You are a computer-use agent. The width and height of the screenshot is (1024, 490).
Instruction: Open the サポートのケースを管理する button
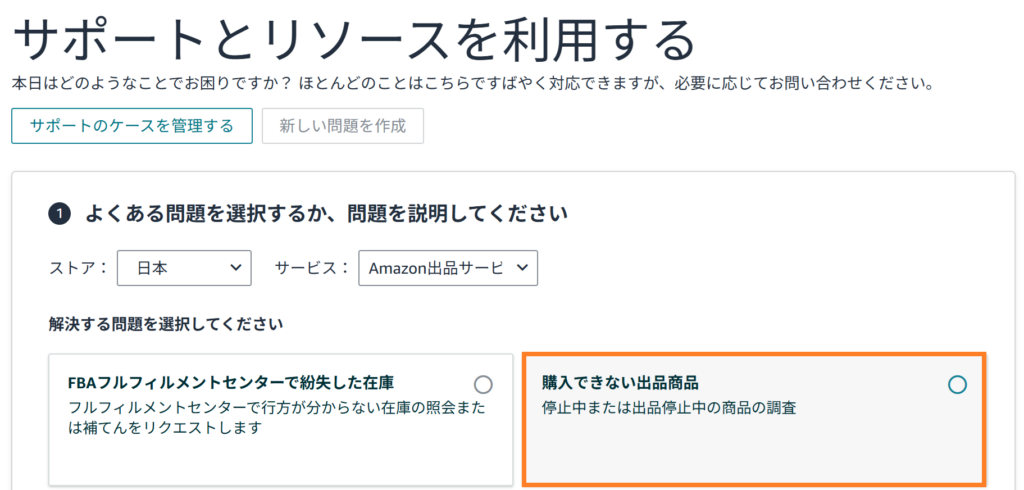click(132, 126)
